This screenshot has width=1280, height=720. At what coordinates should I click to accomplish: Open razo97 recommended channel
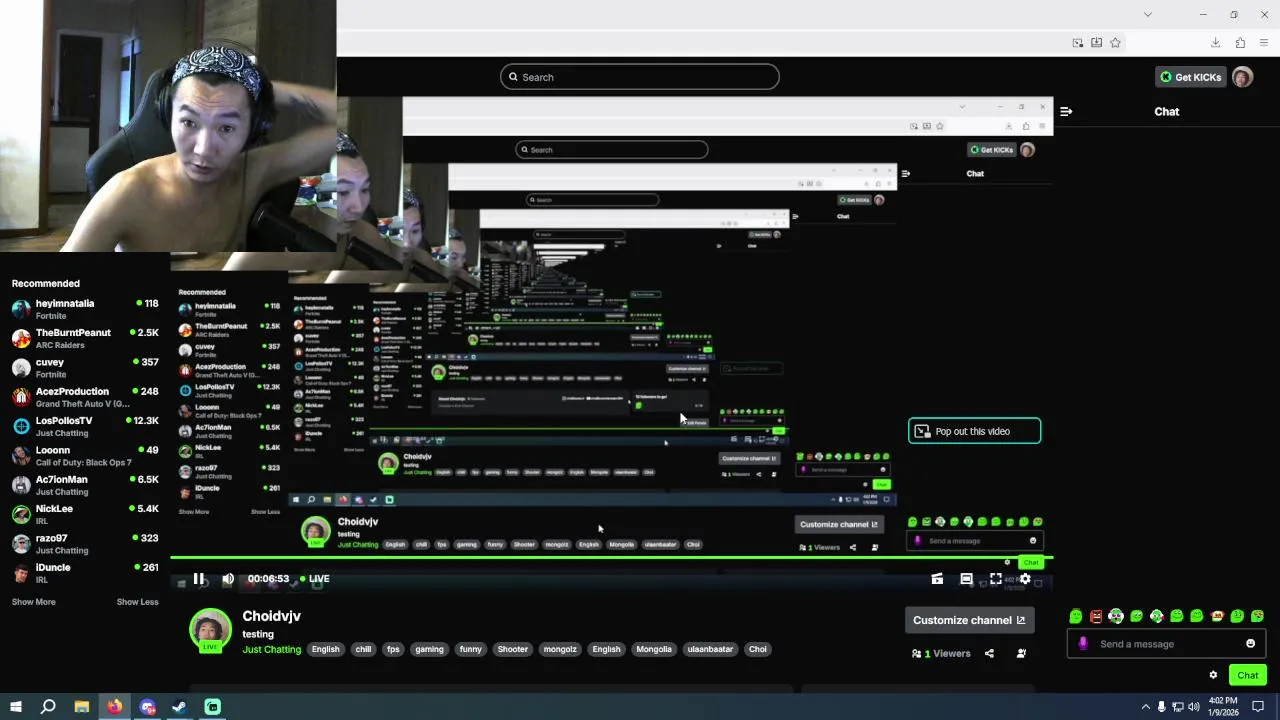tap(85, 544)
